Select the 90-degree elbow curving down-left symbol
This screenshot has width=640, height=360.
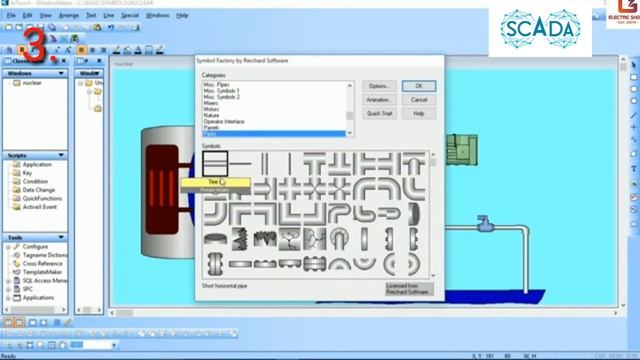point(389,189)
